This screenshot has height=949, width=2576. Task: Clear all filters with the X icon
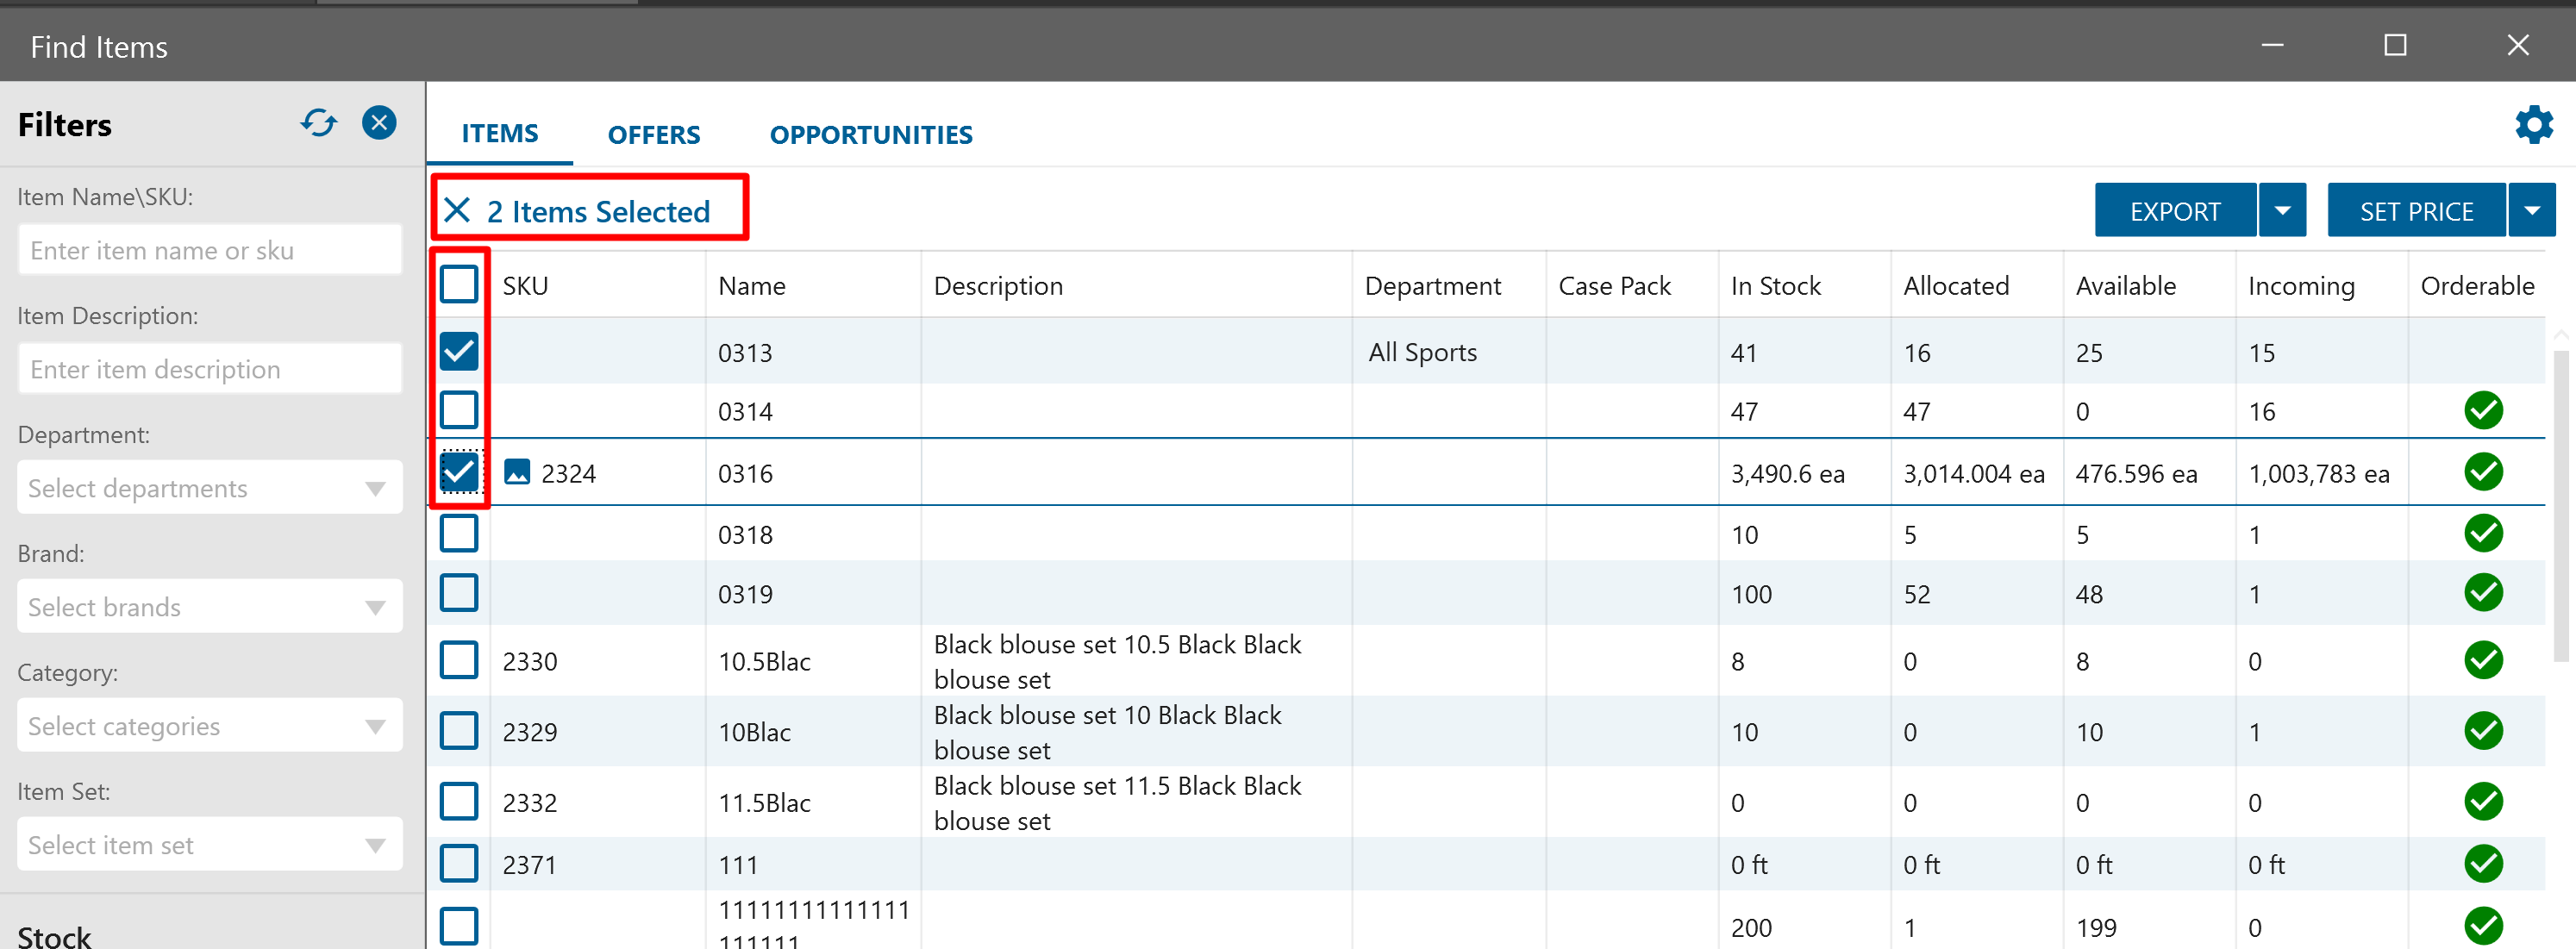click(x=379, y=123)
